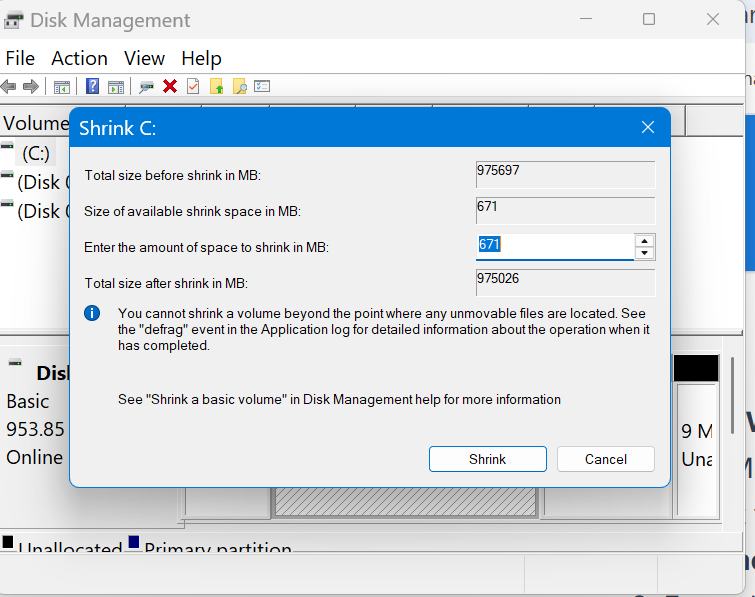
Task: Click the vertical scrollbar in disk pane
Action: coord(732,395)
